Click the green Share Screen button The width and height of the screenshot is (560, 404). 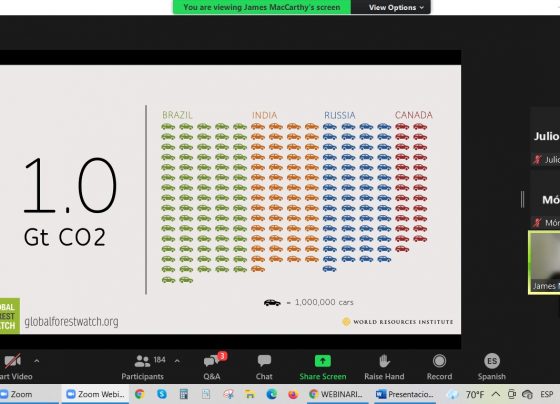322,366
